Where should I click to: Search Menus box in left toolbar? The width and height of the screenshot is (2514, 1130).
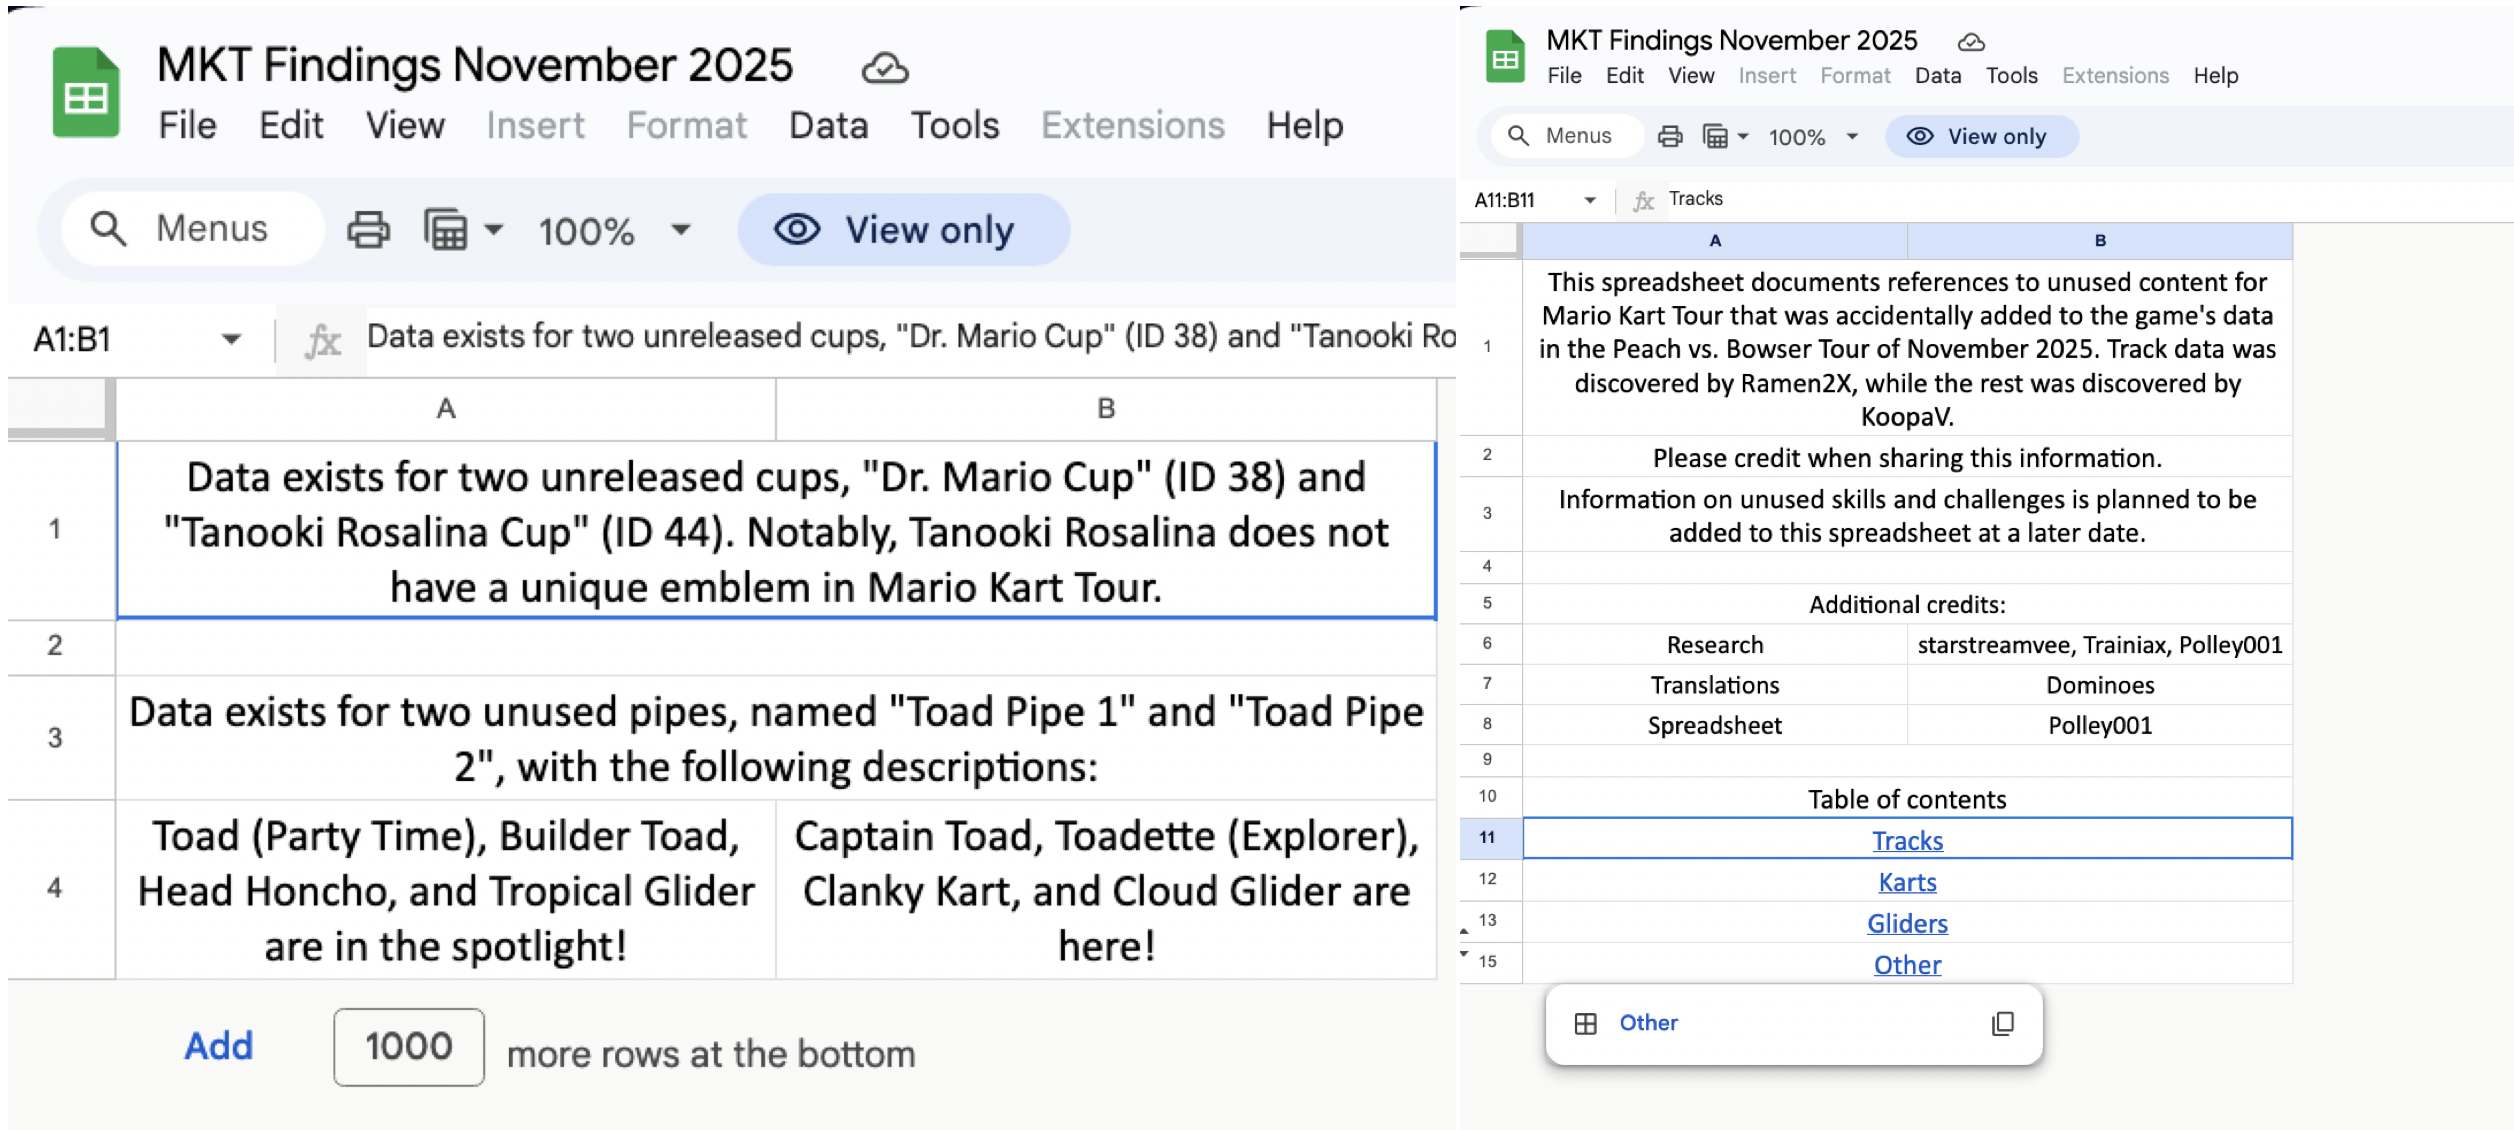click(x=193, y=229)
